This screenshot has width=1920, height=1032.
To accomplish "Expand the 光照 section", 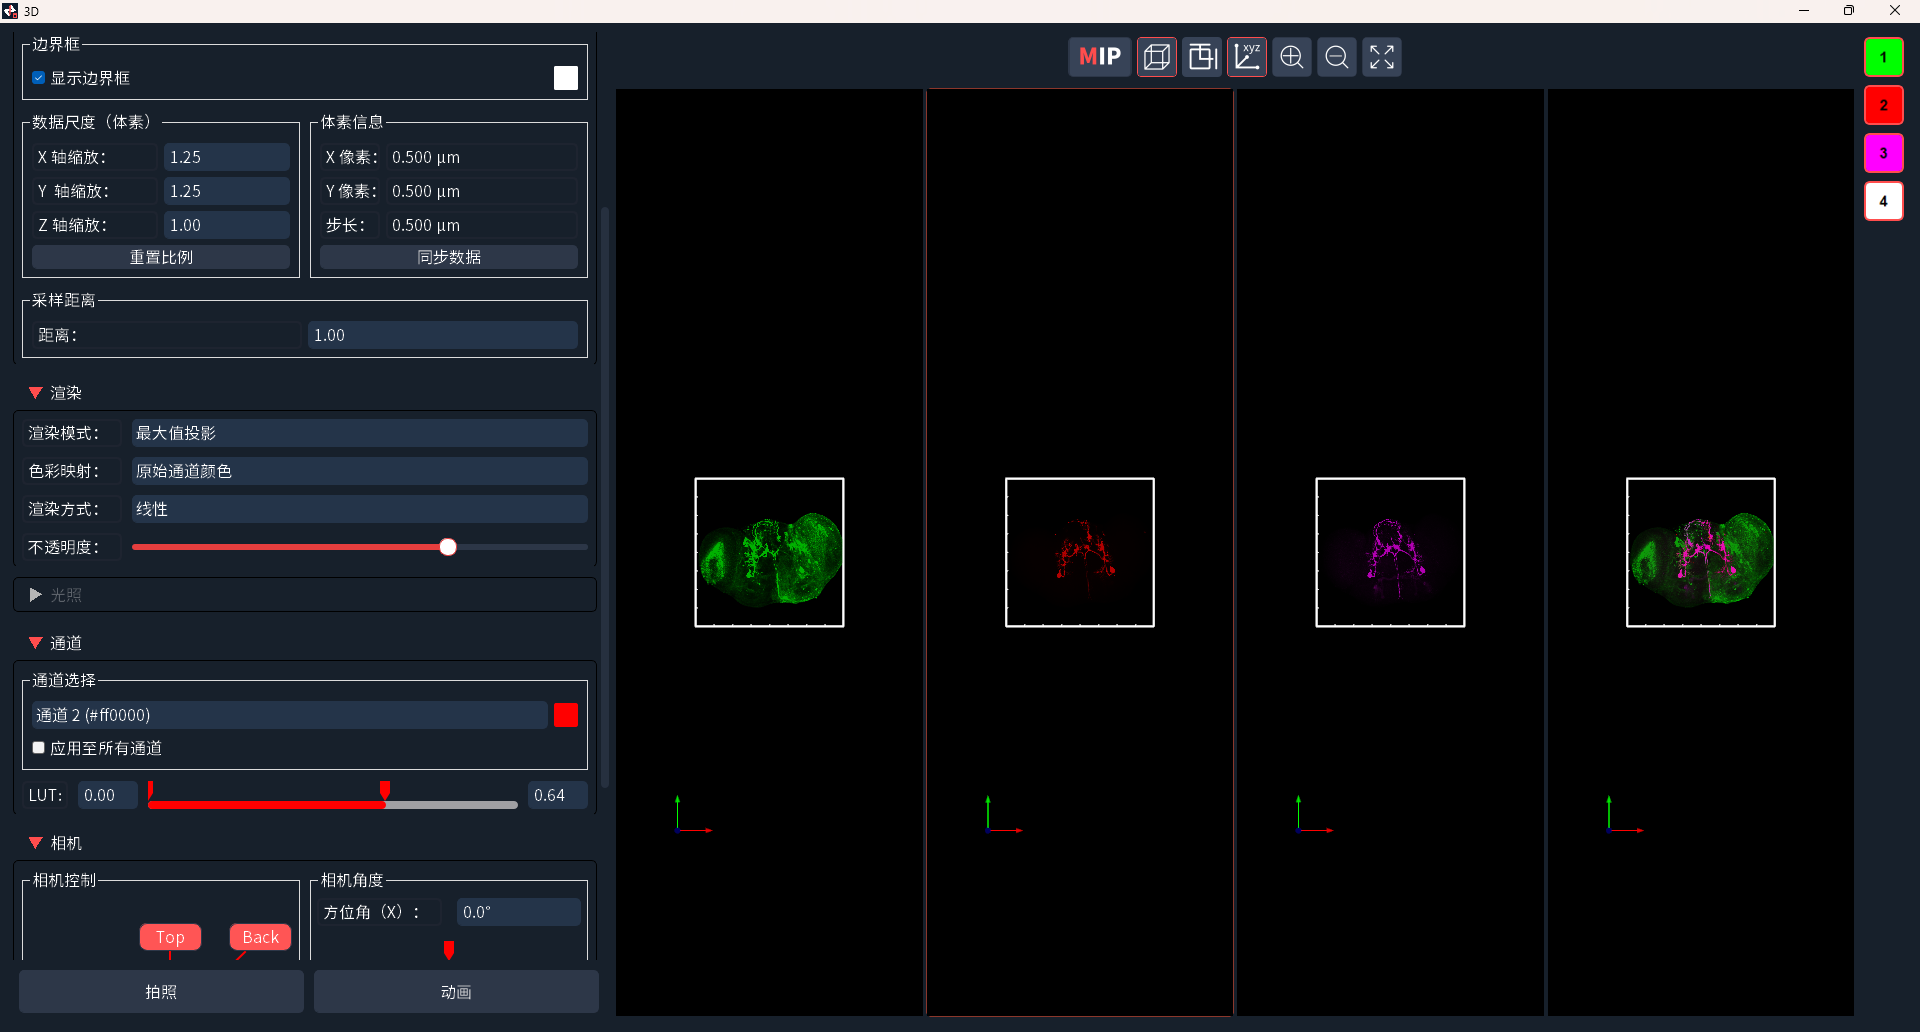I will coord(36,595).
